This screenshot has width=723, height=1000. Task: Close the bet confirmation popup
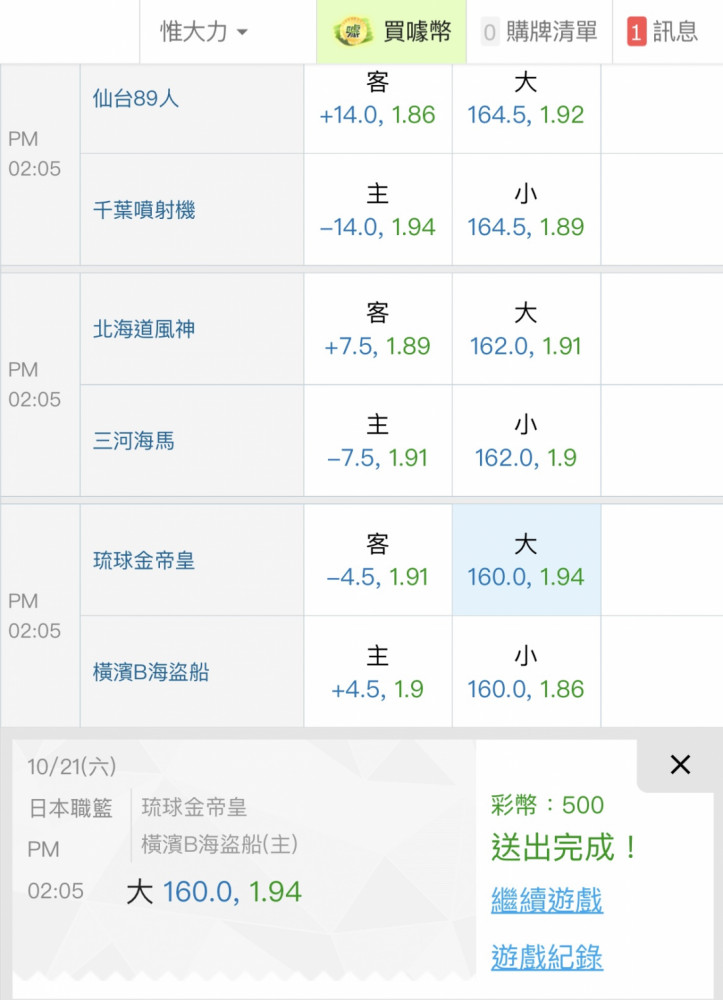(680, 765)
